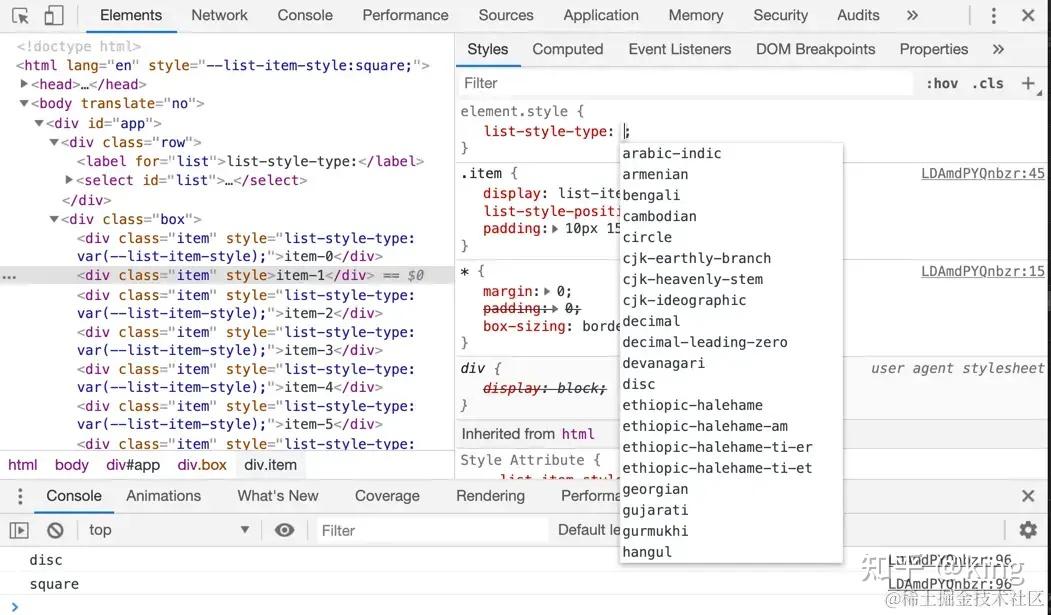Switch to the Network panel
Viewport: 1051px width, 615px height.
[219, 16]
